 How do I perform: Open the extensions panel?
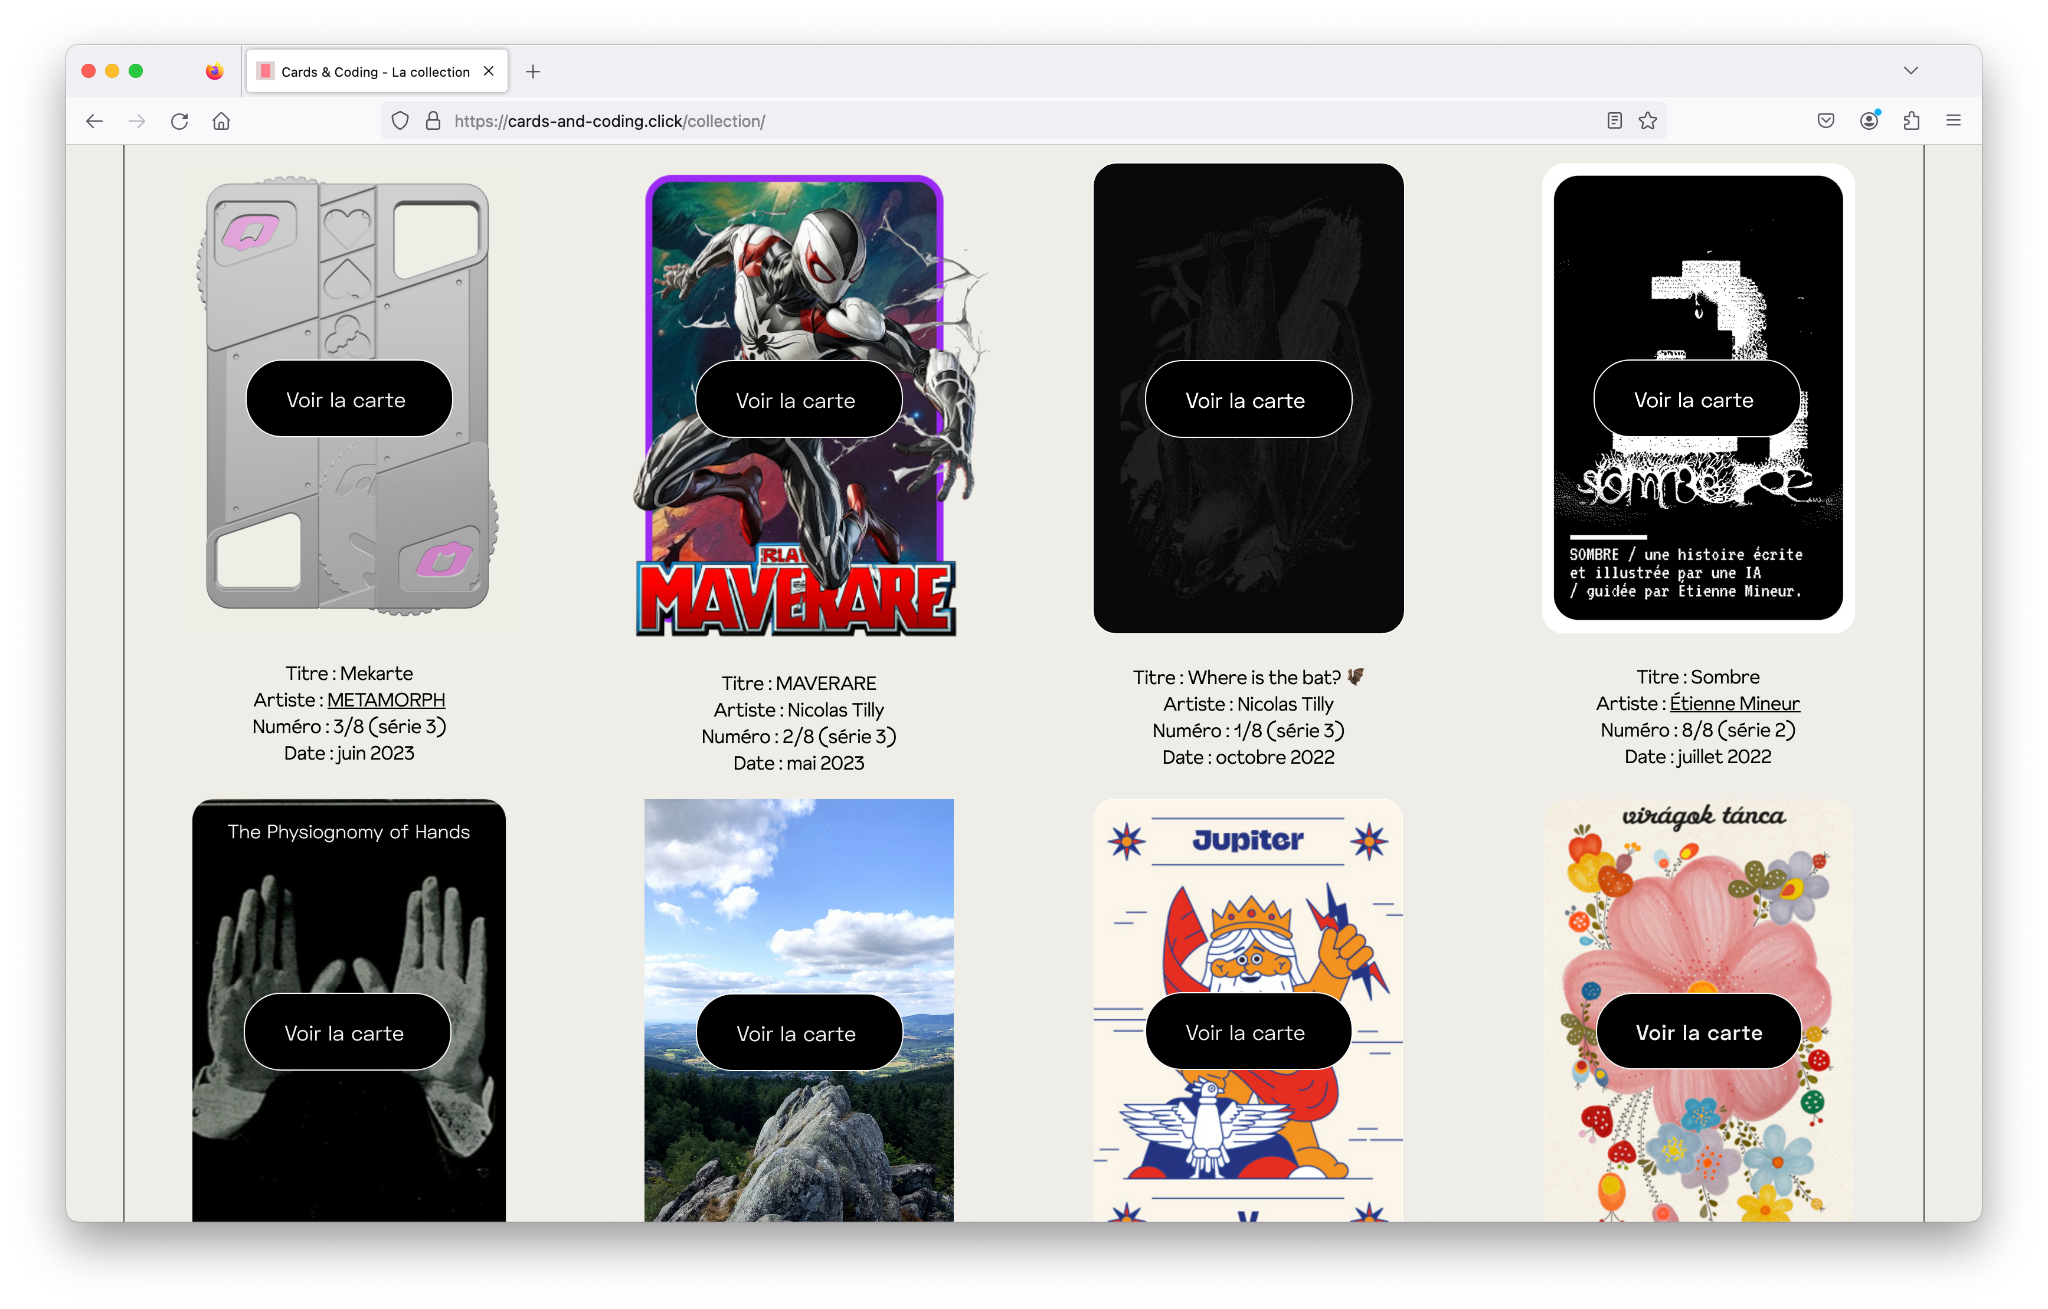[1911, 121]
